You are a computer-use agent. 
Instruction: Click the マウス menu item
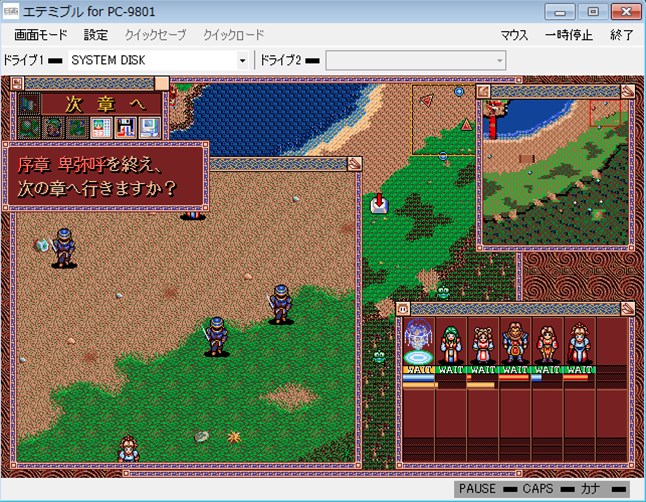[x=514, y=35]
